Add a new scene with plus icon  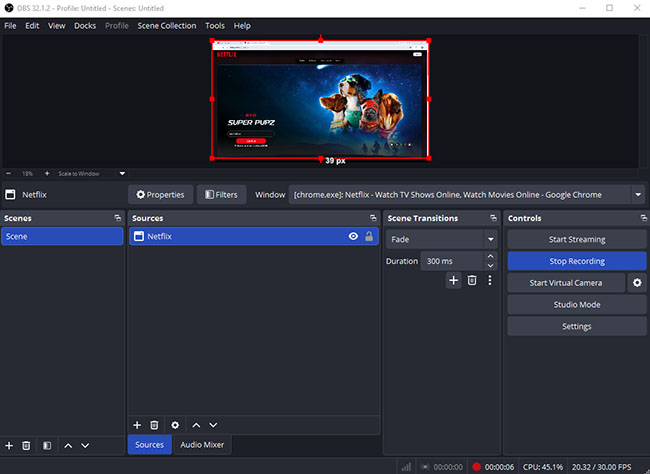(x=9, y=445)
